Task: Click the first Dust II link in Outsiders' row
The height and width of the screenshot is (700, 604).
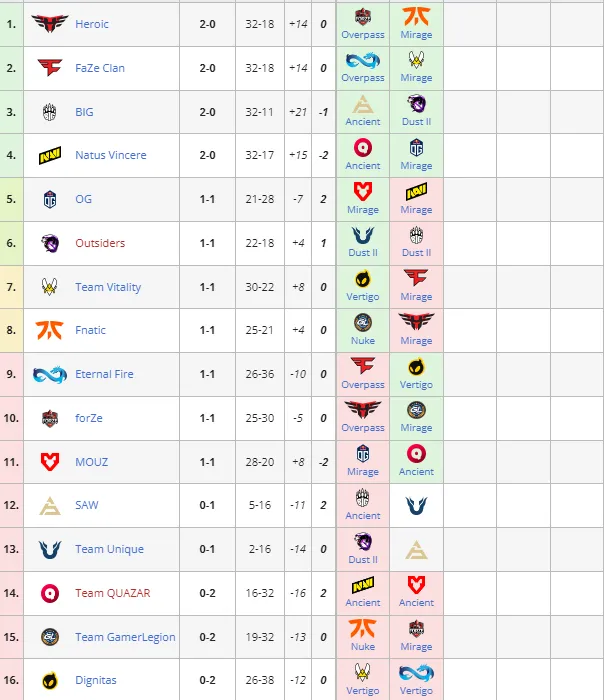Action: tap(362, 253)
